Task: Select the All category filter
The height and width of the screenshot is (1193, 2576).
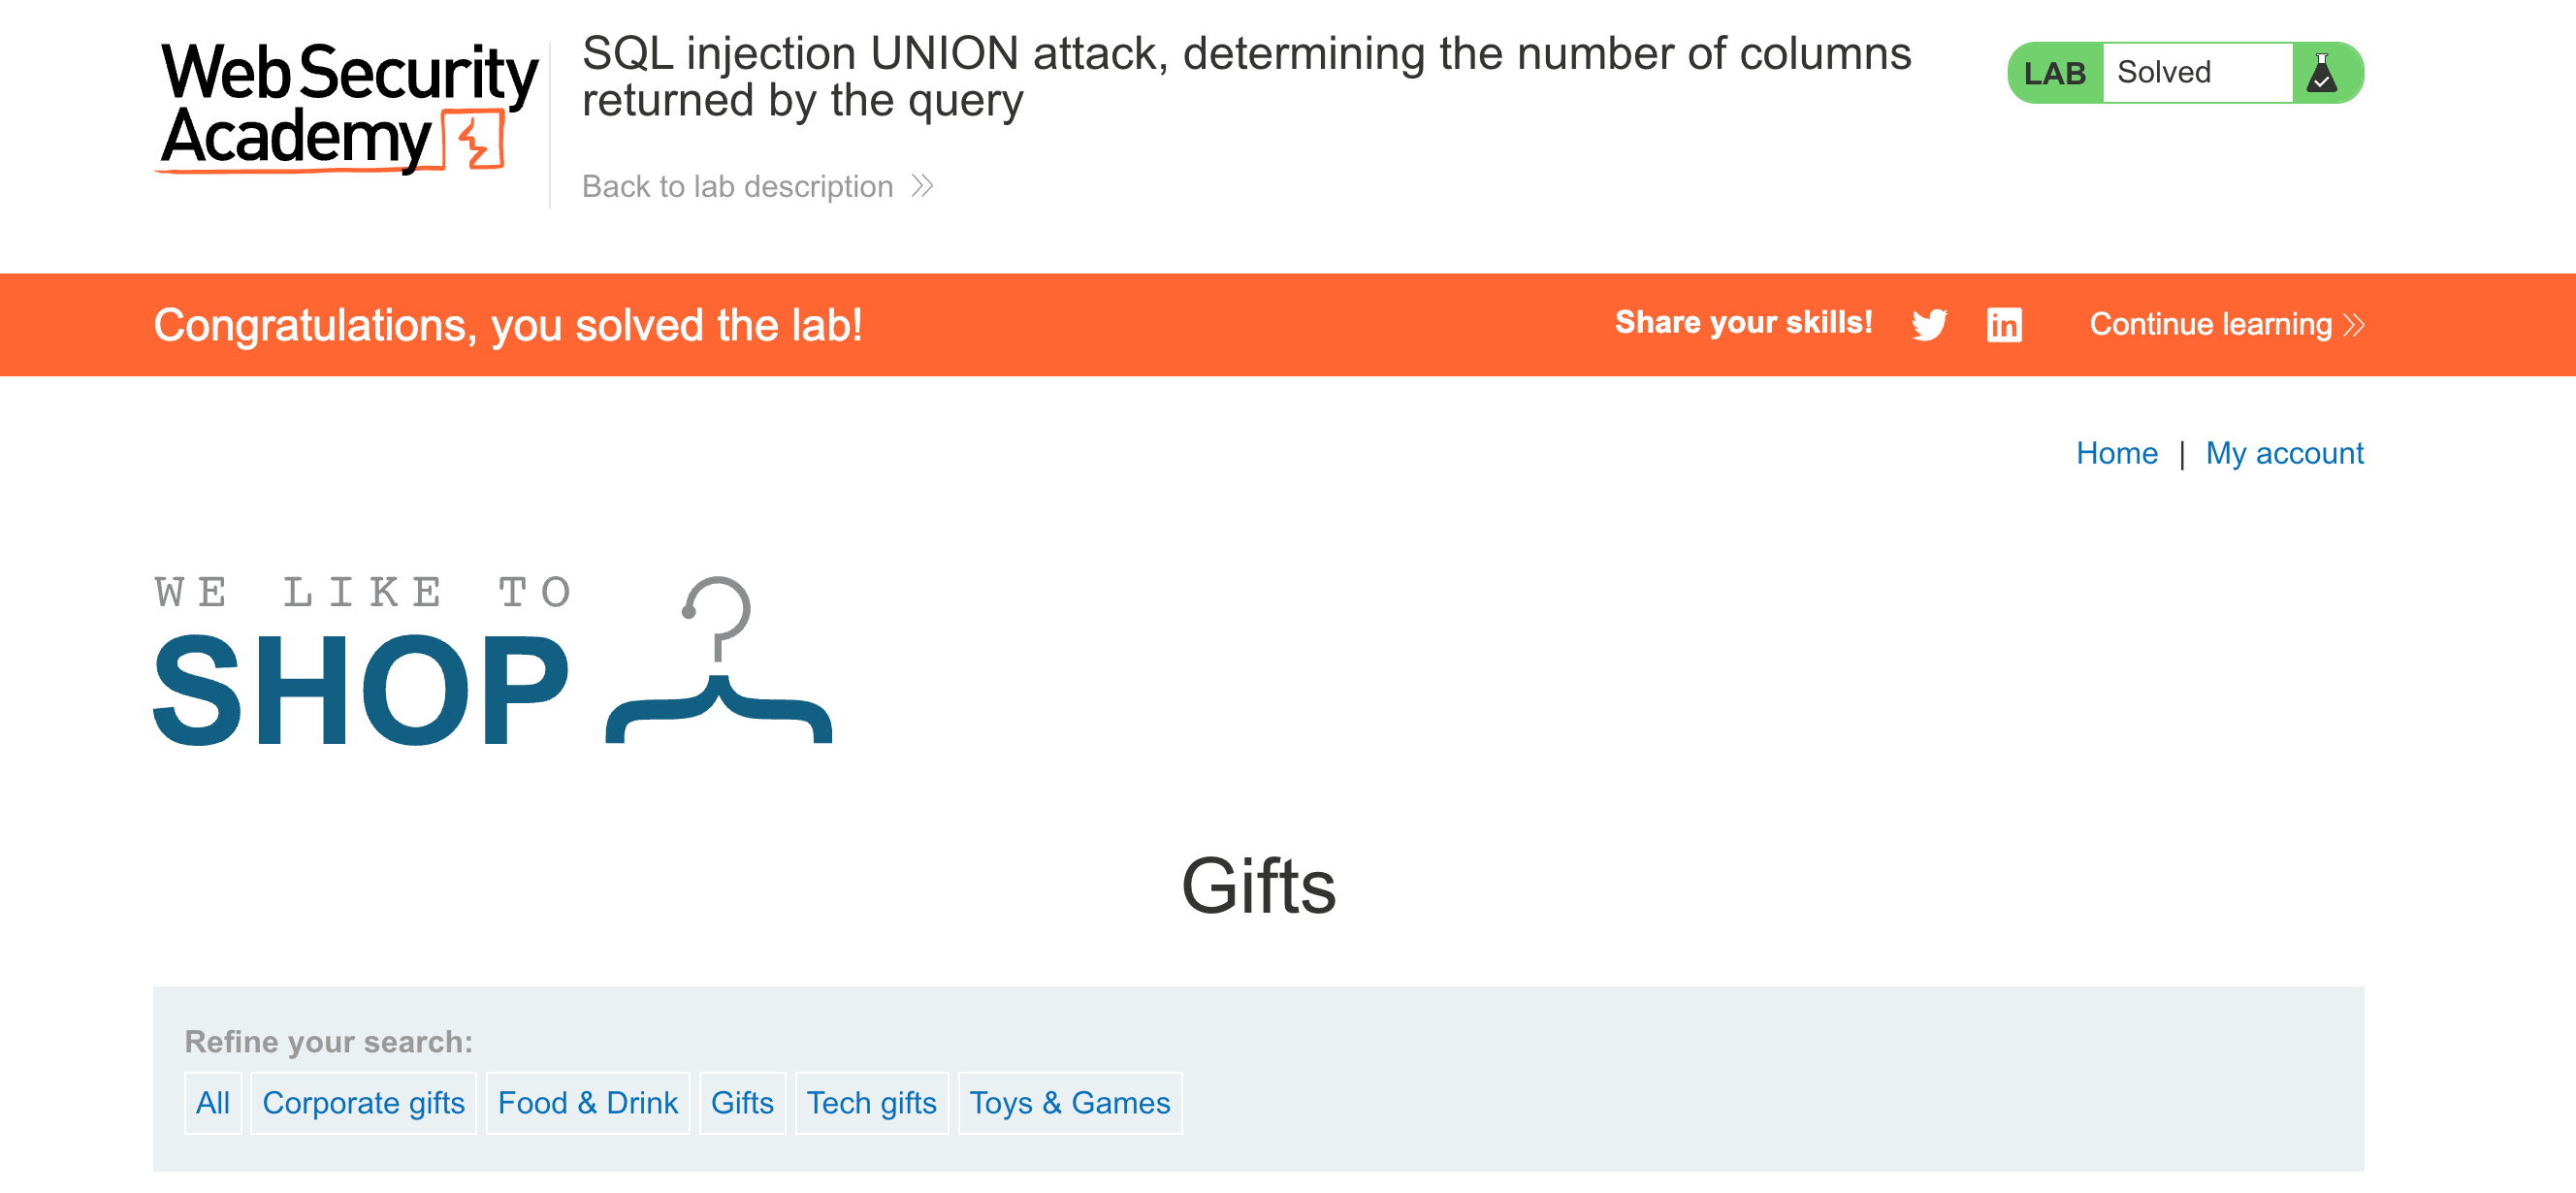Action: (213, 1102)
